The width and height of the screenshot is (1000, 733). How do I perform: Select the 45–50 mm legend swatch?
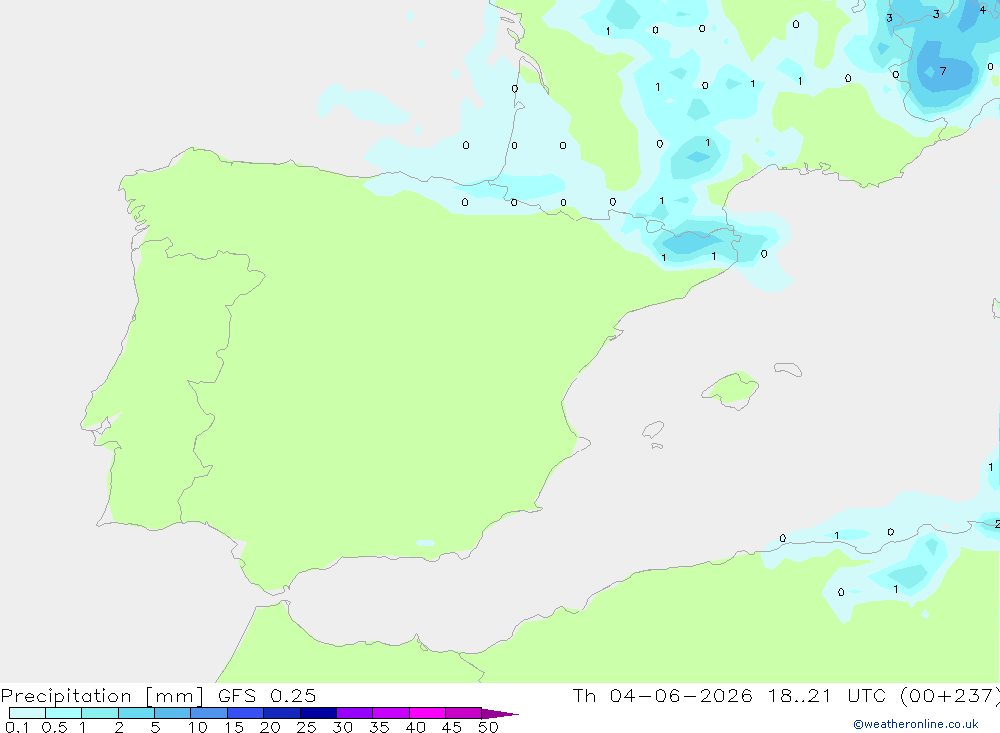pos(464,713)
